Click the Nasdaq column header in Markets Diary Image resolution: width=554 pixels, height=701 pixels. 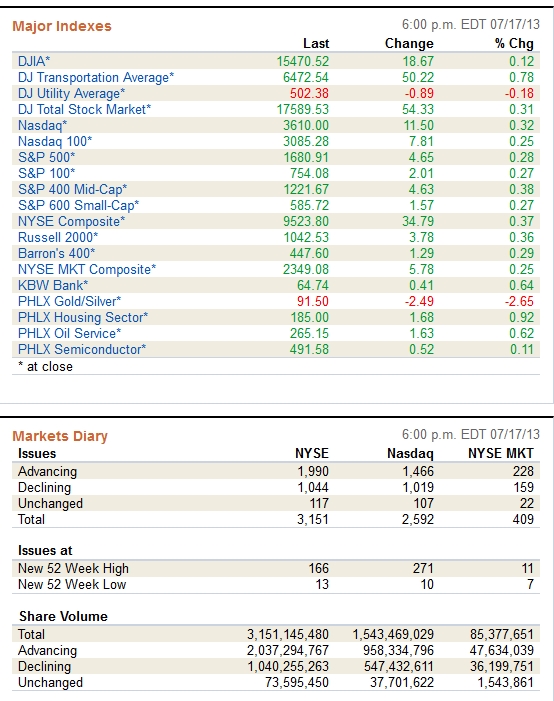pyautogui.click(x=410, y=453)
